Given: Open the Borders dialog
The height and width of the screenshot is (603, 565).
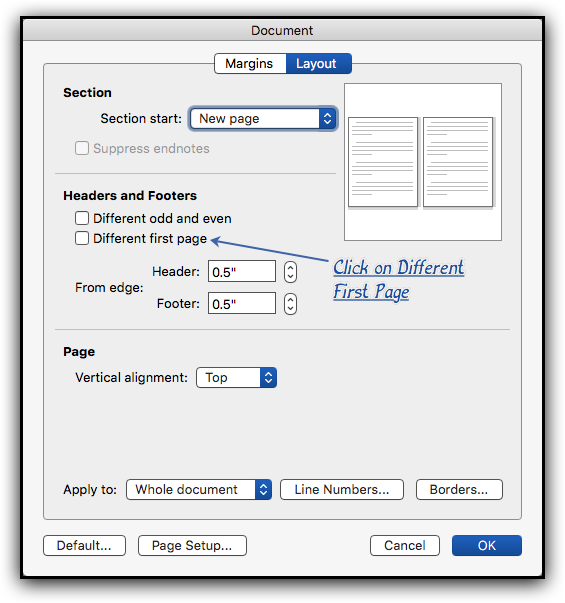Looking at the screenshot, I should [459, 490].
